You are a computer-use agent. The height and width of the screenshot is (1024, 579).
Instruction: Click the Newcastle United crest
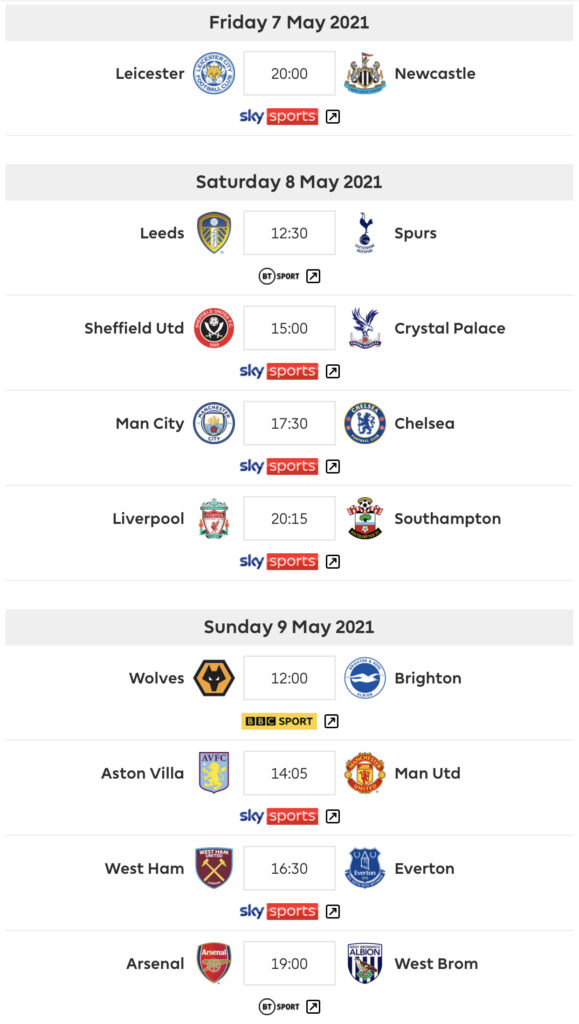coord(365,73)
